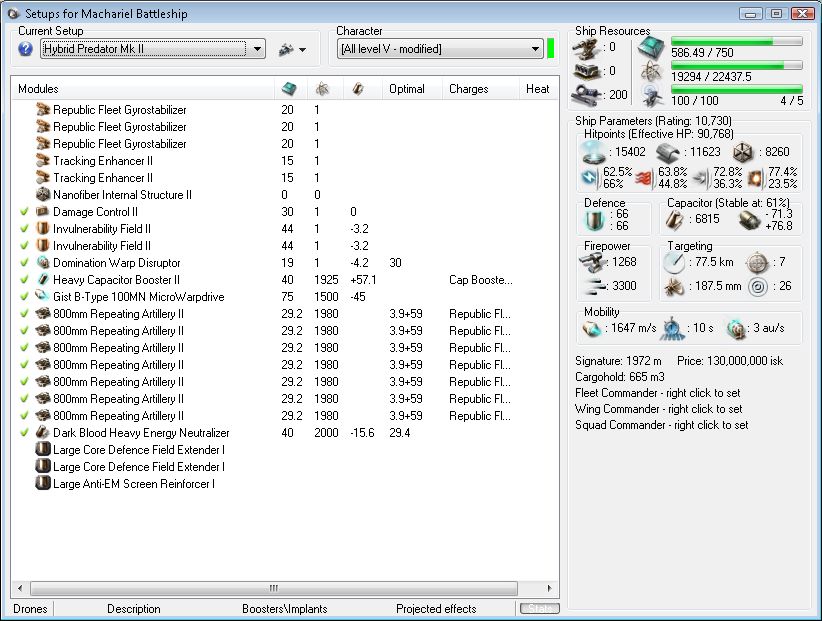Click the align time icon showing 10 s
The image size is (822, 621).
tap(672, 329)
